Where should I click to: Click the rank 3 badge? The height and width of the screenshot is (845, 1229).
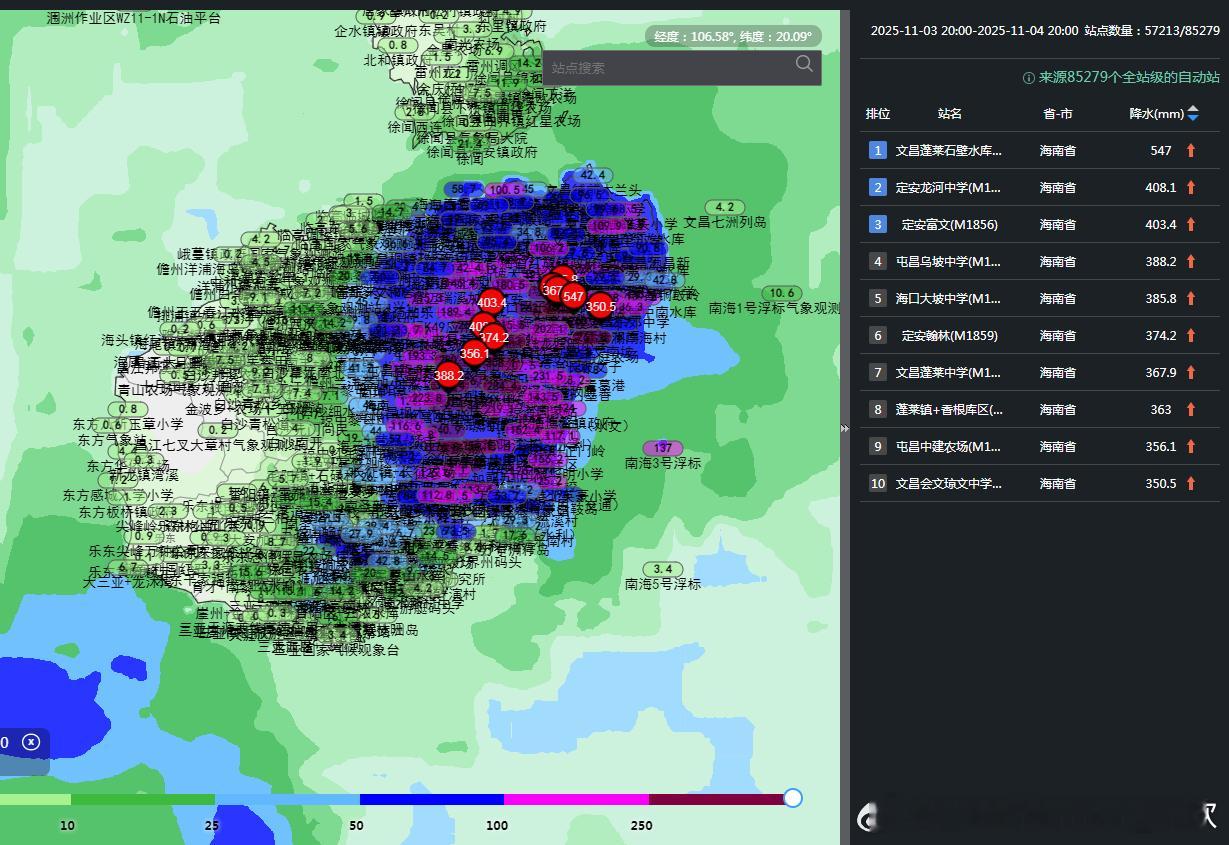coord(877,224)
